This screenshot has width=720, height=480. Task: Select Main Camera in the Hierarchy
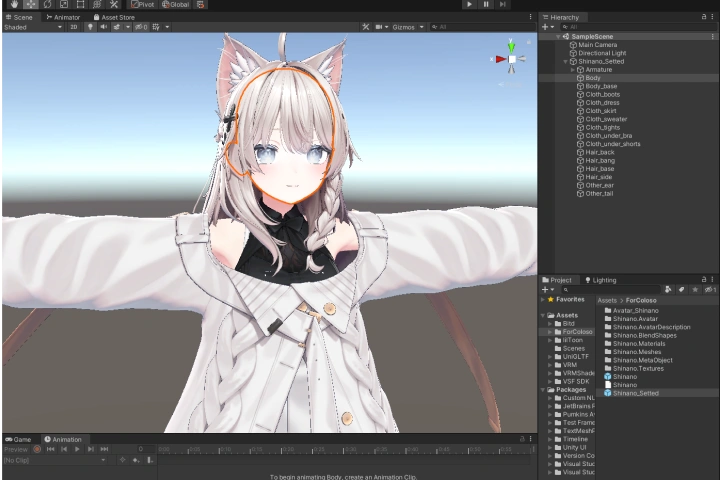tap(597, 45)
